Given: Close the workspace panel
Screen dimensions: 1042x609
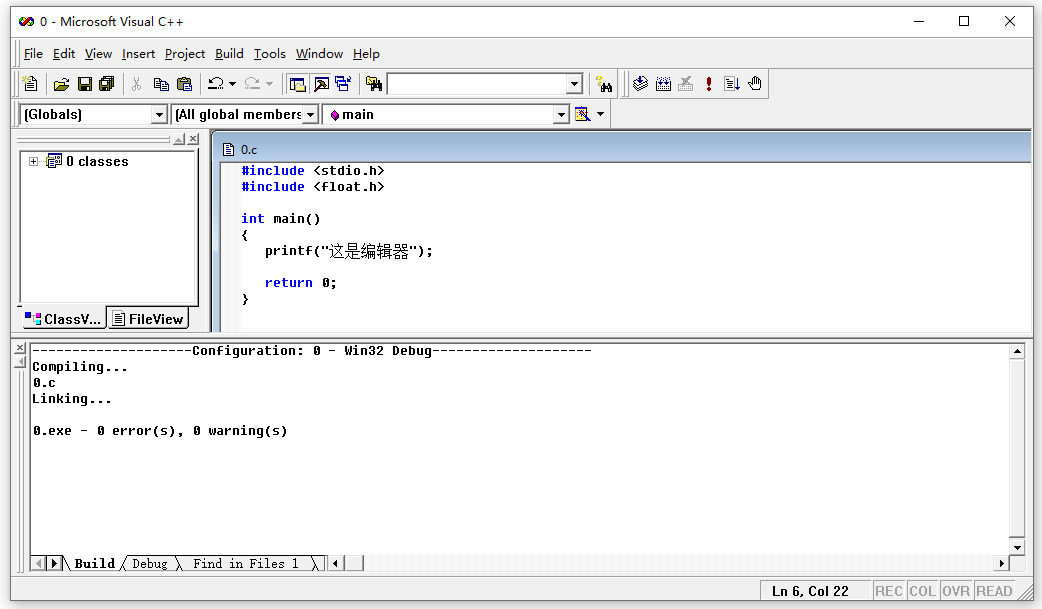Looking at the screenshot, I should click(193, 139).
